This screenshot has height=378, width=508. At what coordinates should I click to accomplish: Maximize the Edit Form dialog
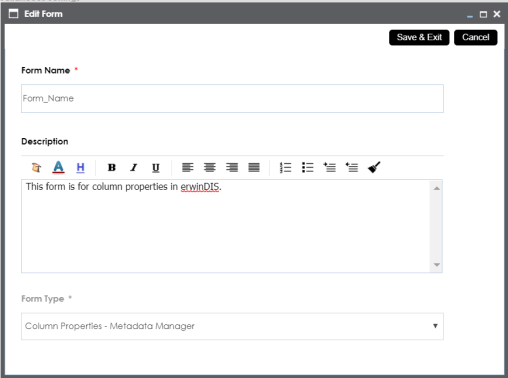click(483, 14)
